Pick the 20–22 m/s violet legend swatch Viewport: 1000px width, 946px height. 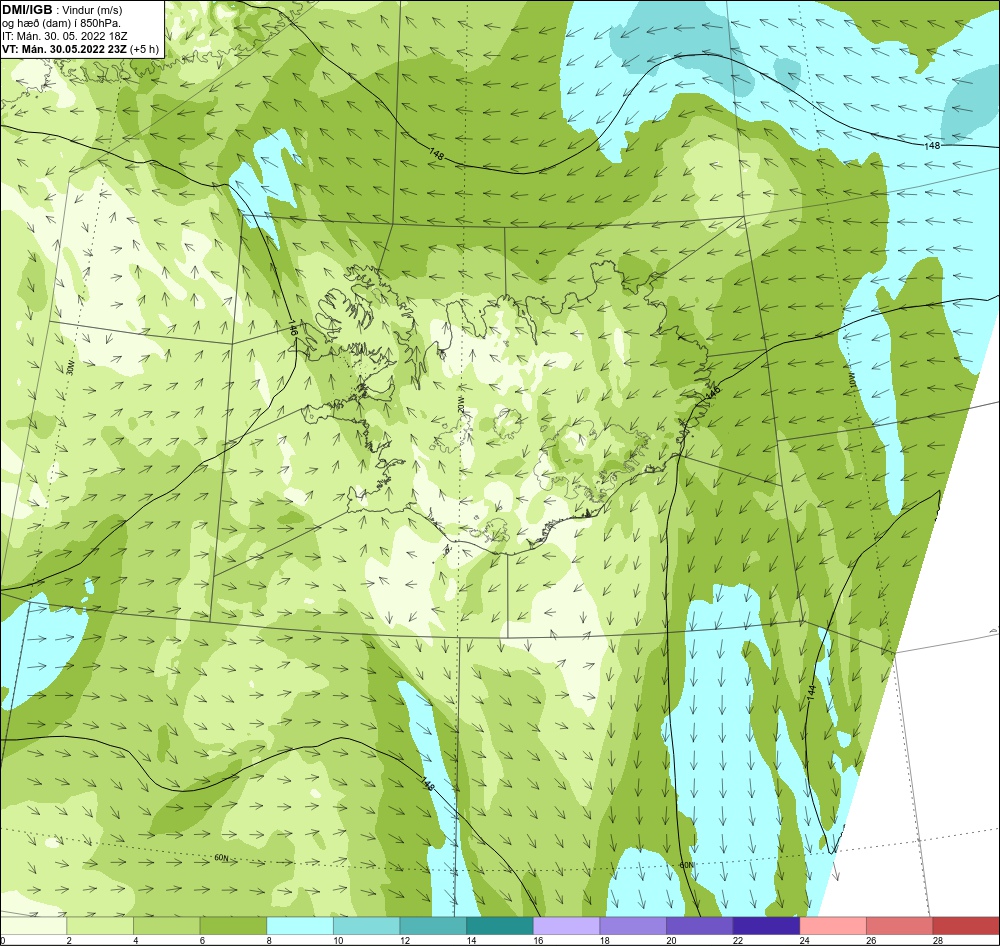click(x=700, y=926)
